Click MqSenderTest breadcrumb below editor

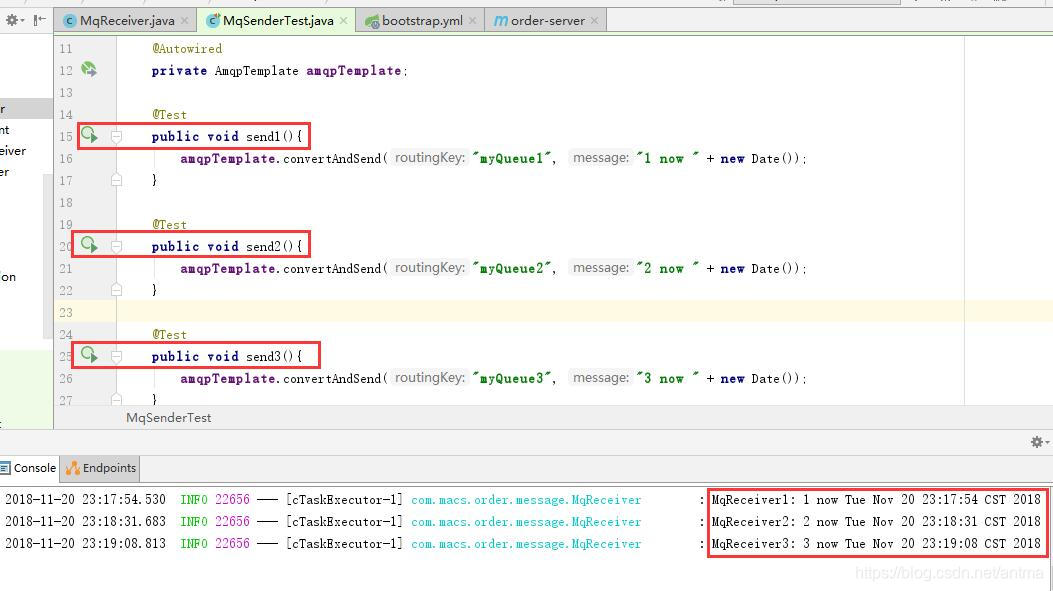coord(168,418)
